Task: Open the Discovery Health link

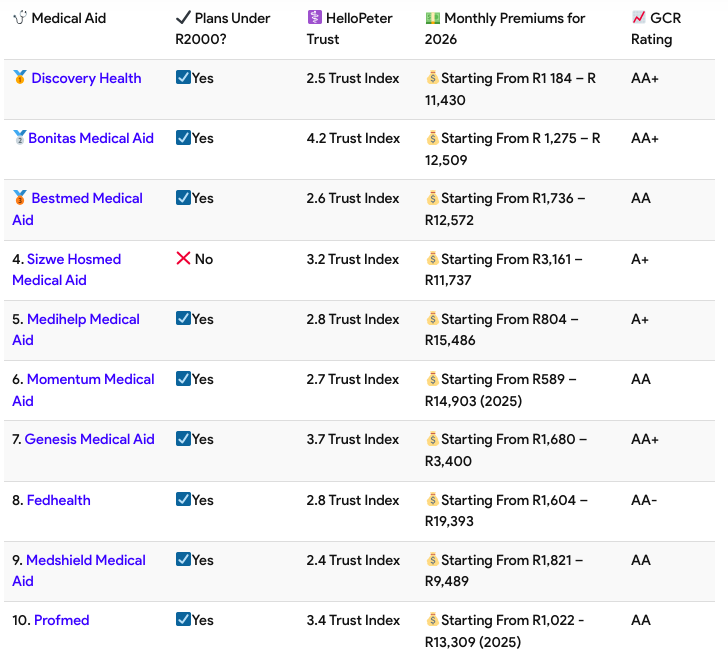Action: click(x=86, y=78)
